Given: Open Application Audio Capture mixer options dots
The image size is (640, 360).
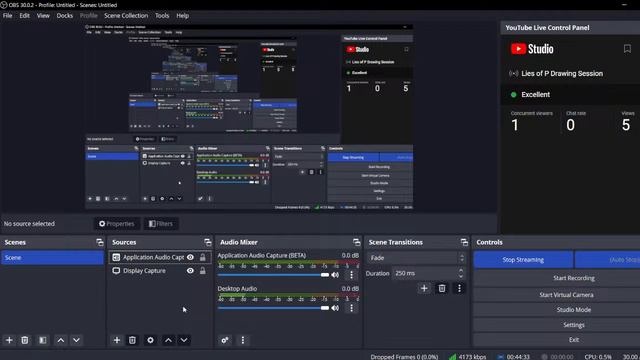Looking at the screenshot, I should (x=351, y=275).
